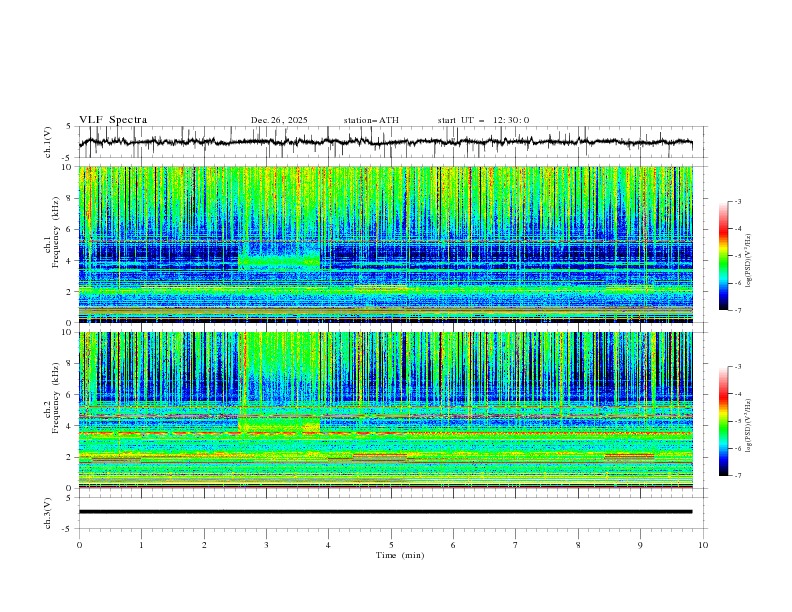Click the 'station=ATH' label
This screenshot has height=612, width=792.
[371, 120]
